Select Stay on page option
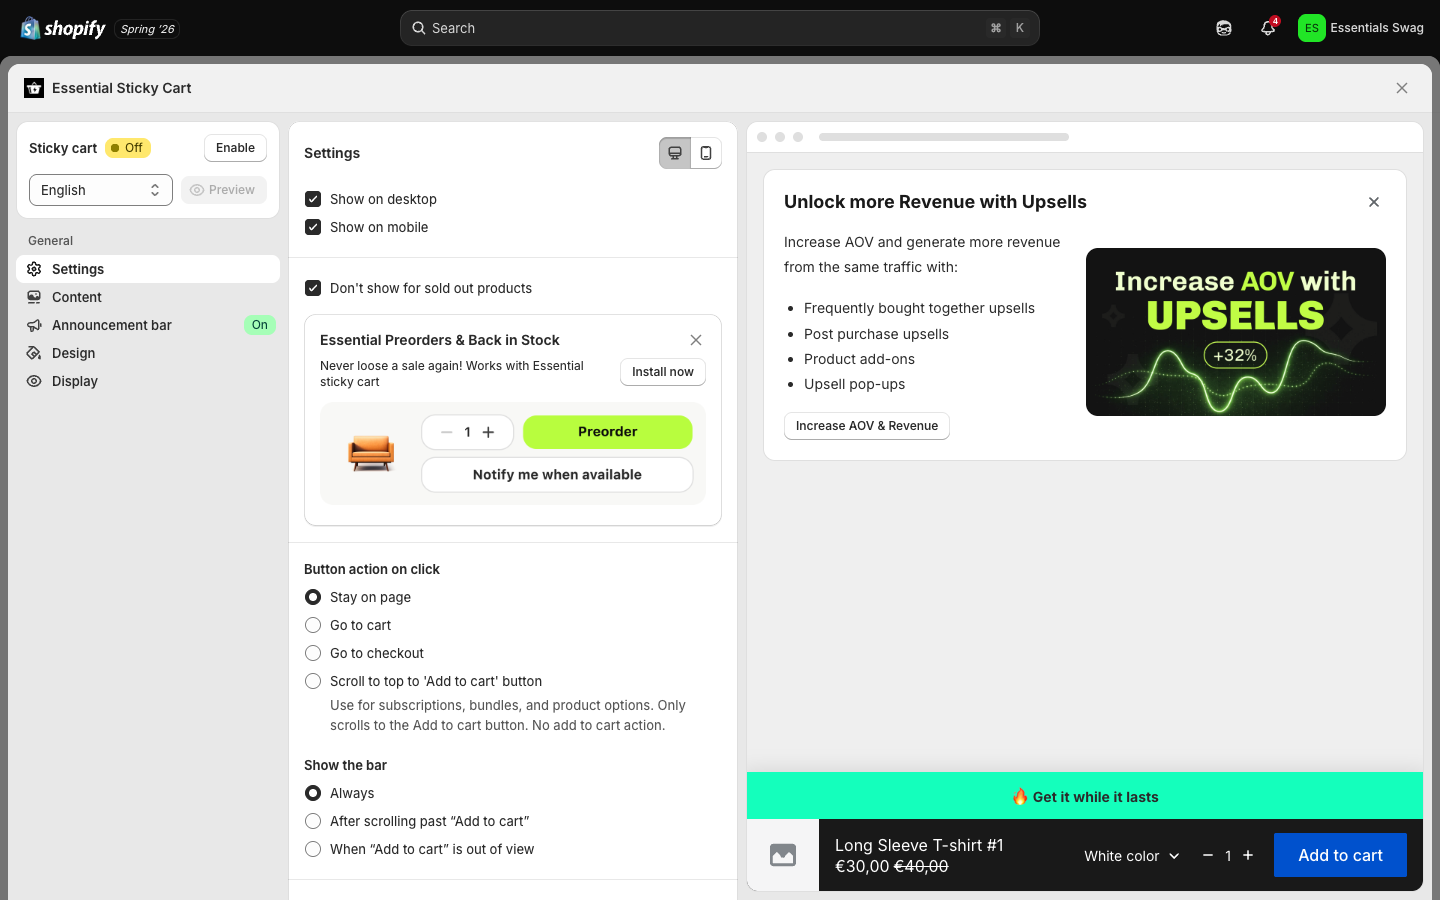Screen dimensions: 1440x900 [x=313, y=597]
